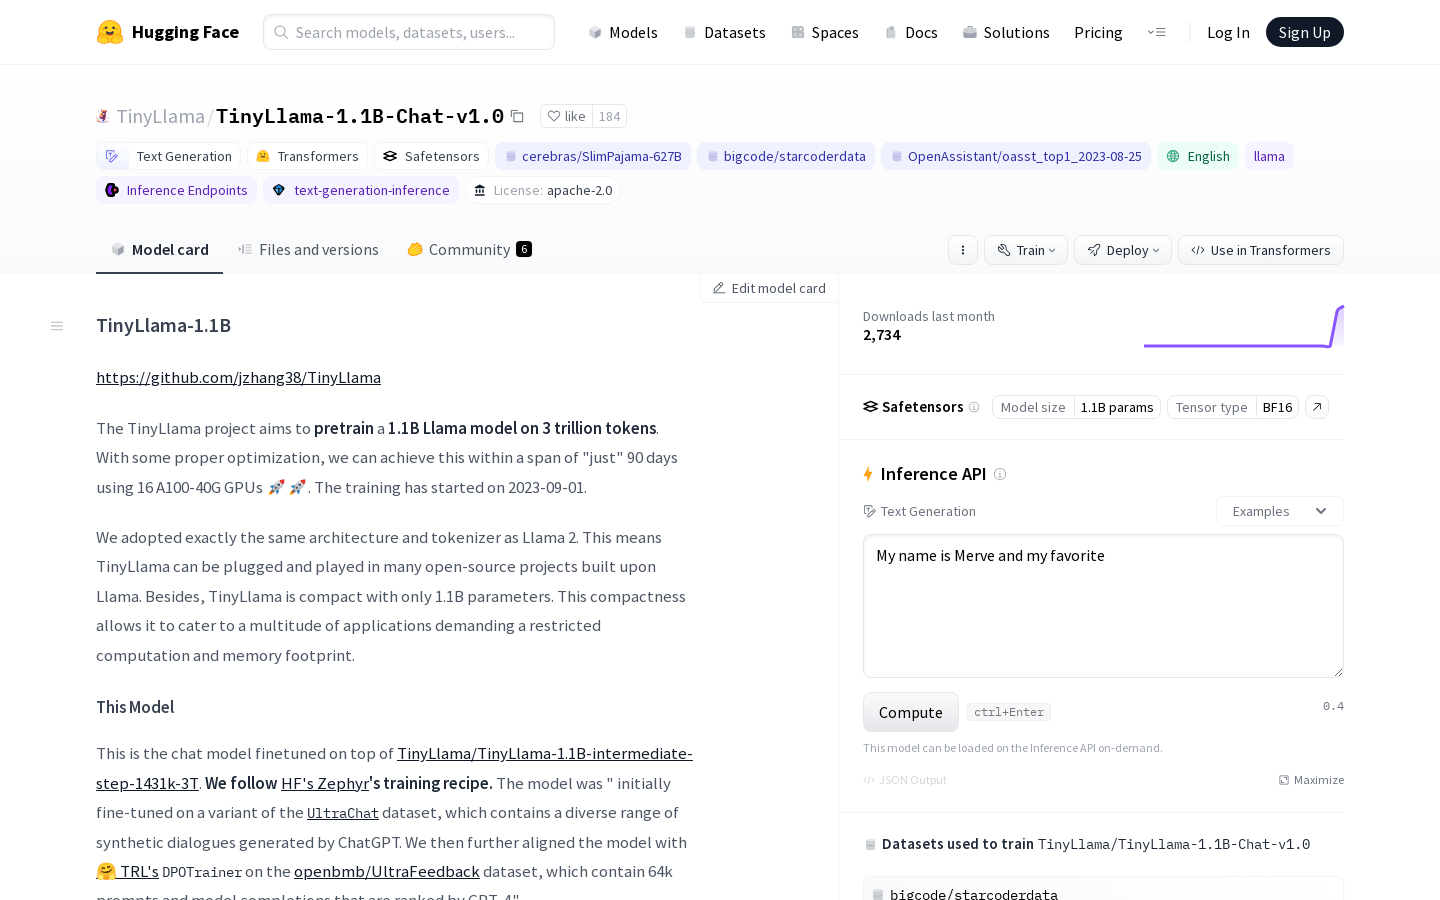Open the UltraChat dataset link
This screenshot has height=900, width=1440.
tap(343, 813)
